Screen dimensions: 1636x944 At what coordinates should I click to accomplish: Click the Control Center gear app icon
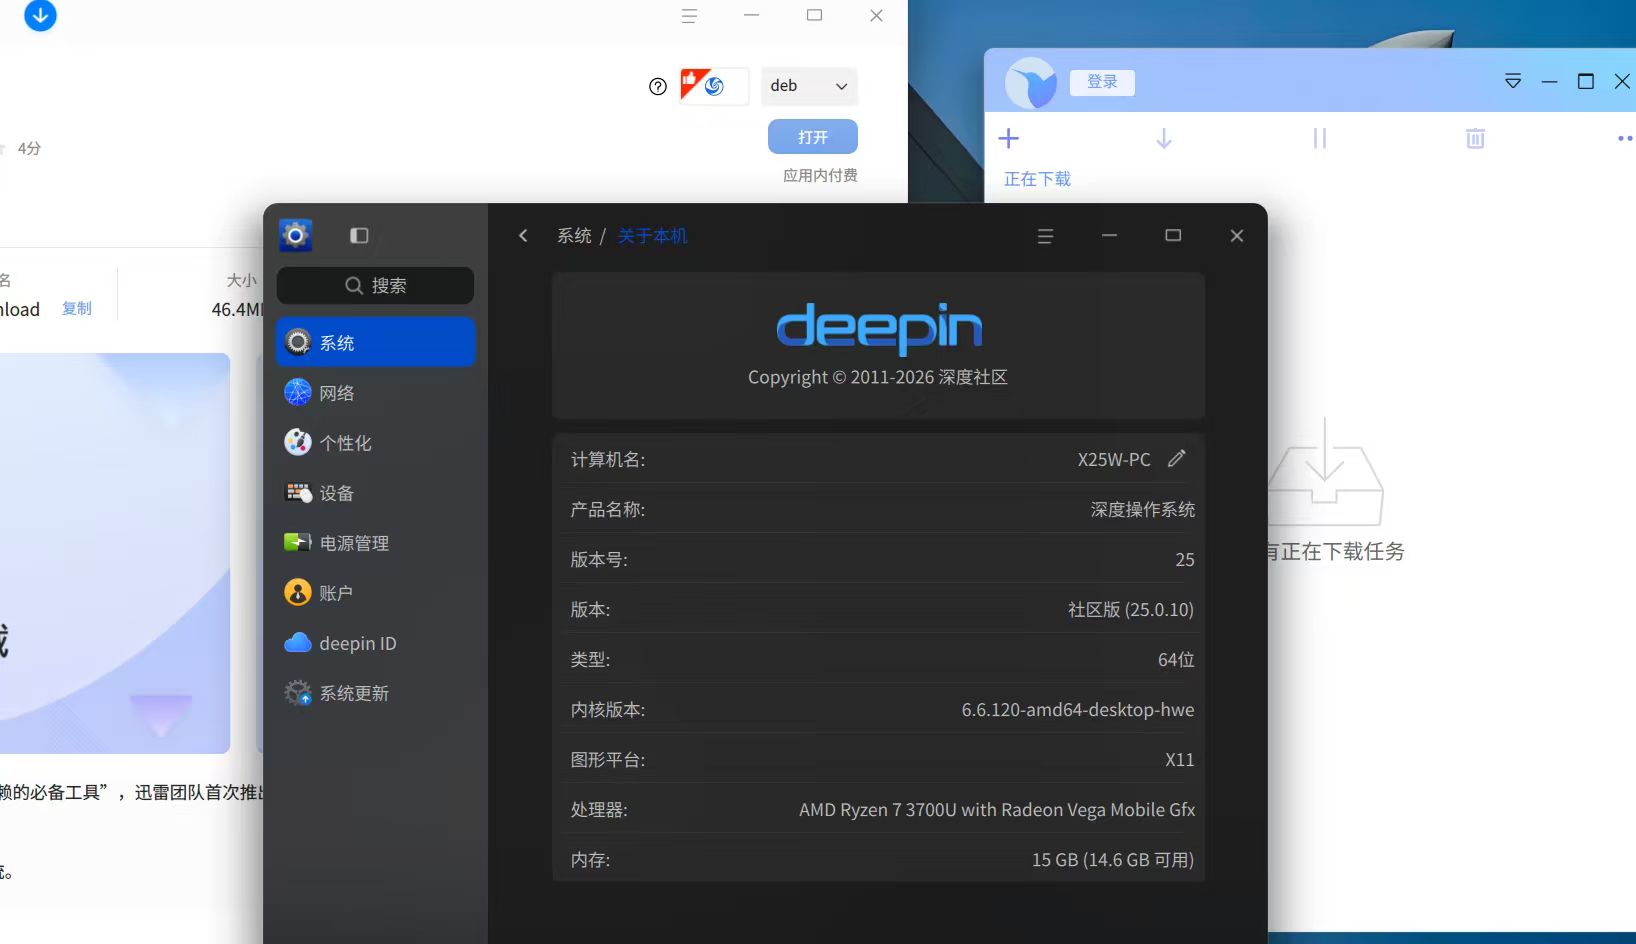click(x=295, y=235)
